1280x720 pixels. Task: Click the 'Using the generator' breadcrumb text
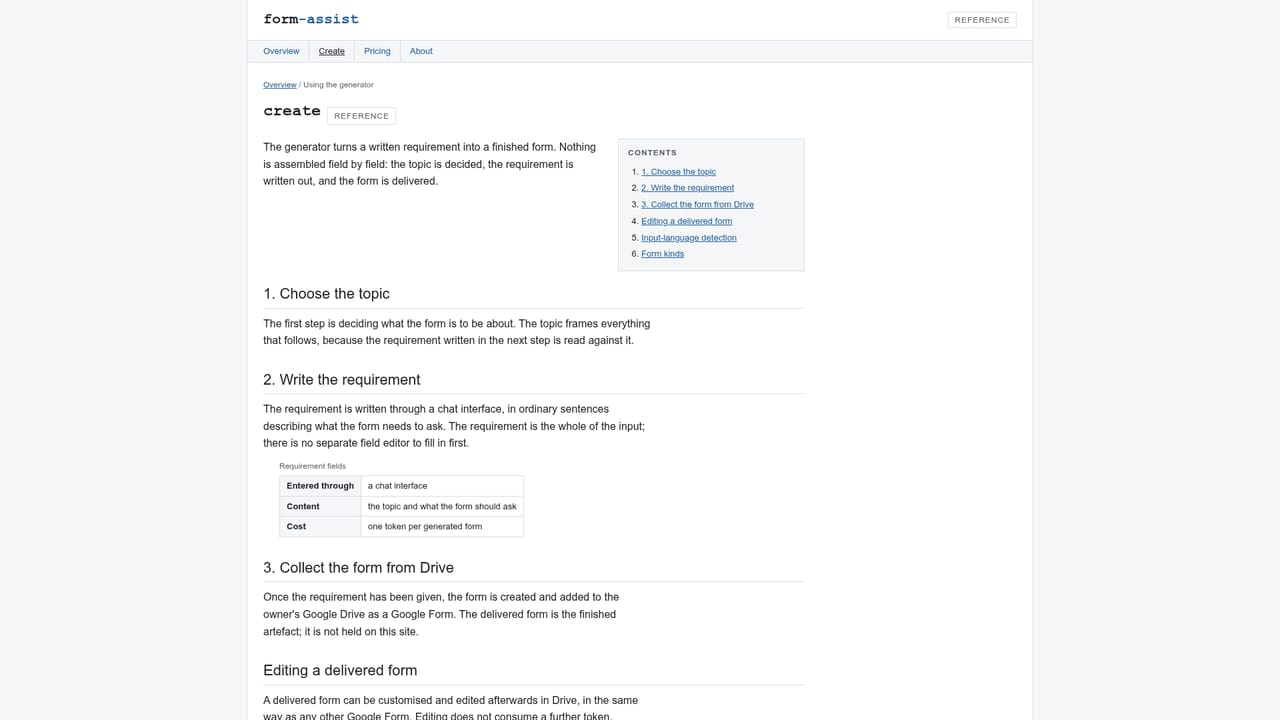pyautogui.click(x=338, y=85)
